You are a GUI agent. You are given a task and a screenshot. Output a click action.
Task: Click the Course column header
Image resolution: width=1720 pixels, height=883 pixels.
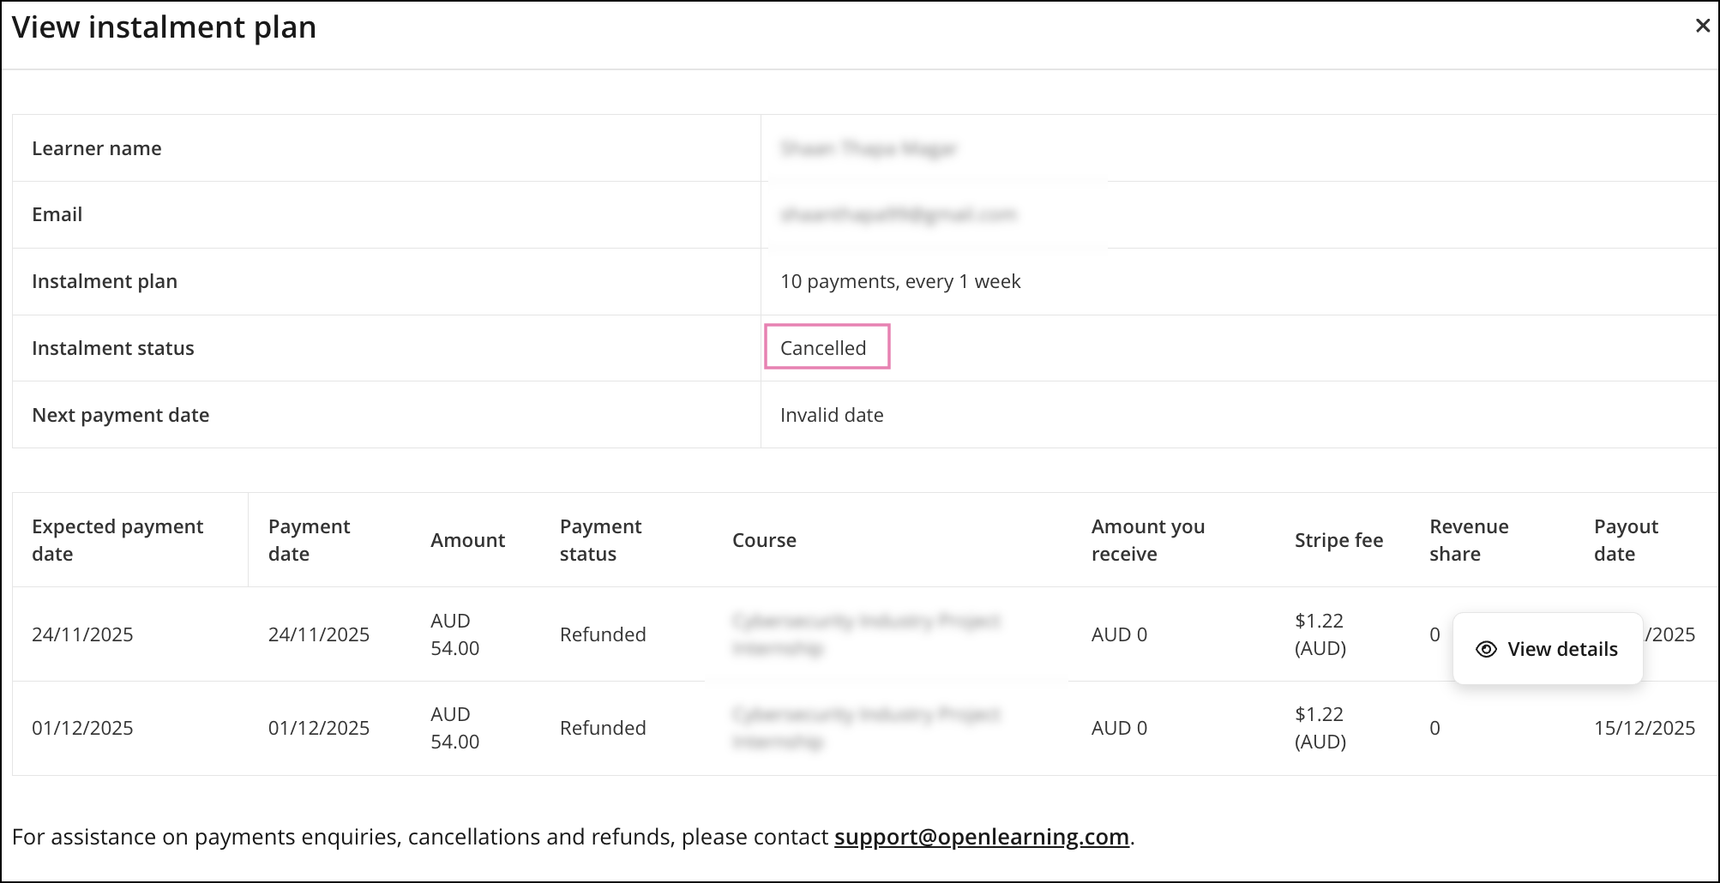click(x=764, y=540)
